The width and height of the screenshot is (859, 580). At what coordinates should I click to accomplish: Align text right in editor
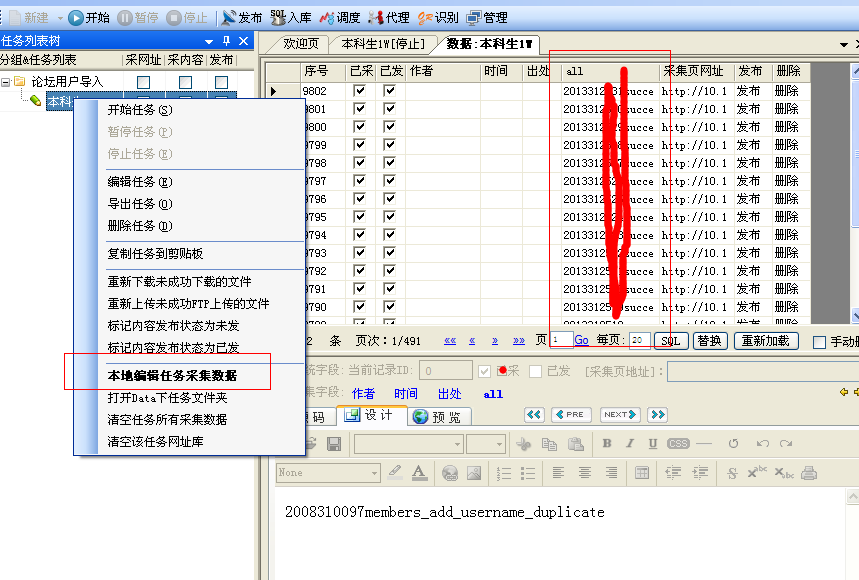(611, 473)
